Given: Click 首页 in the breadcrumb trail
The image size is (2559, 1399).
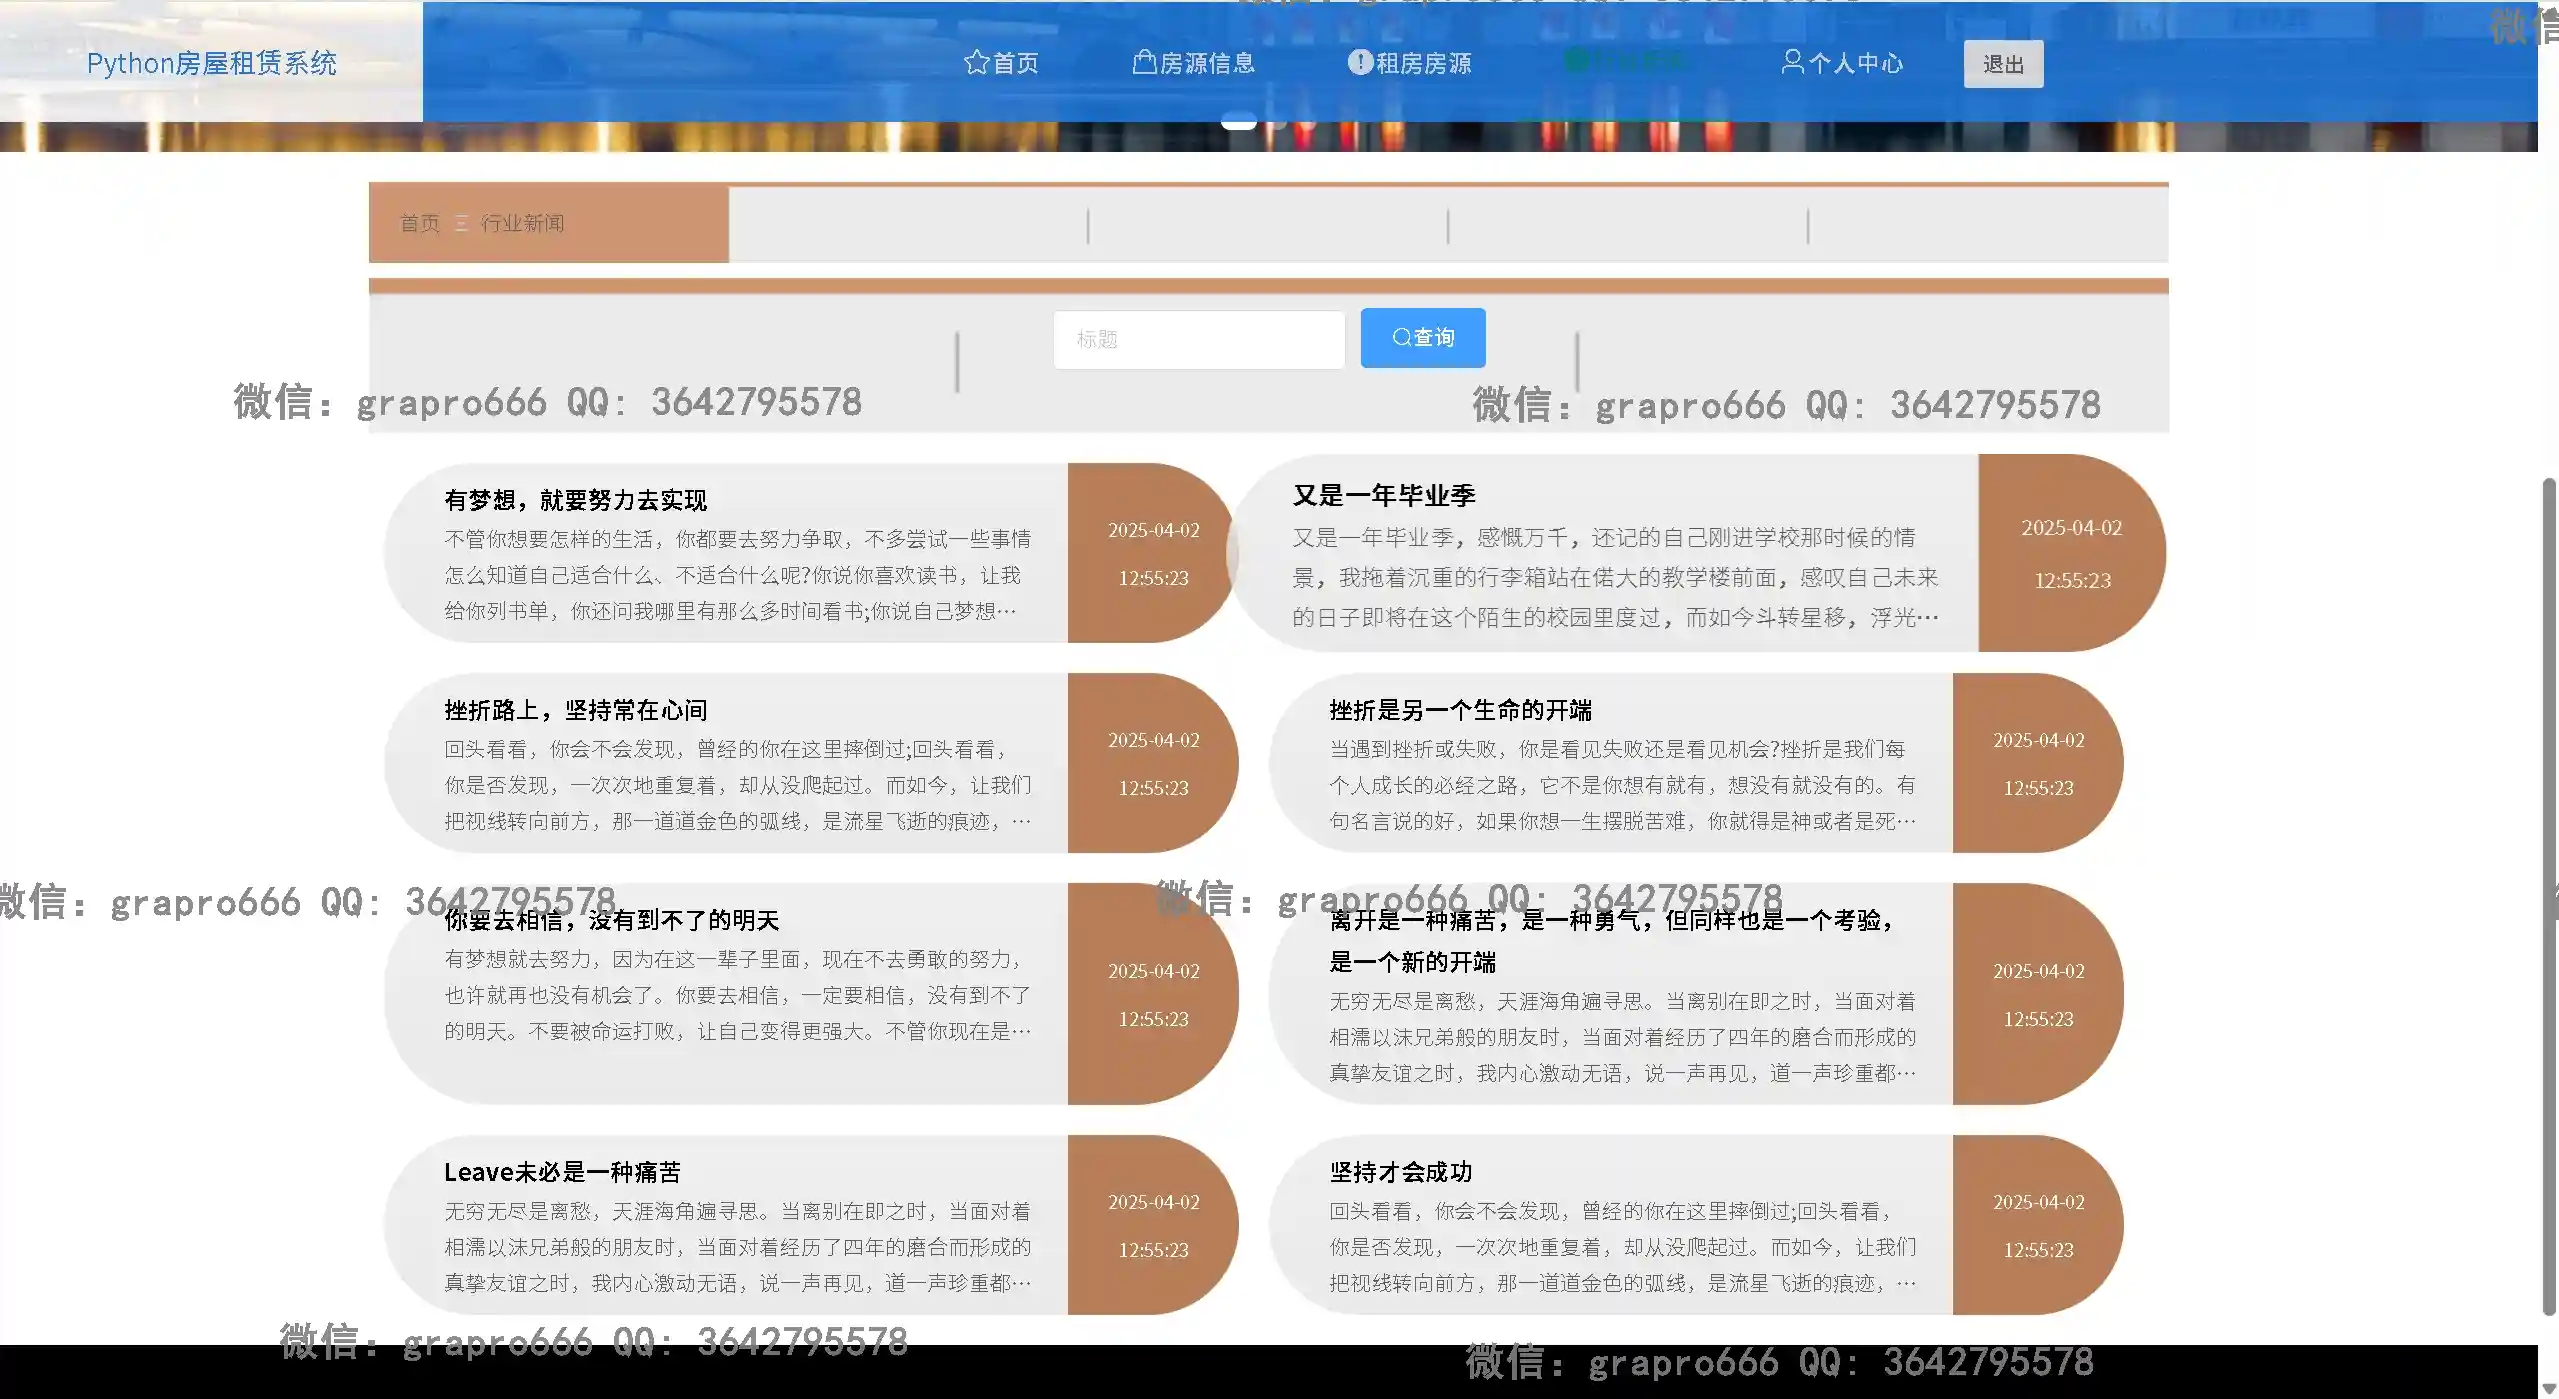Looking at the screenshot, I should (419, 223).
